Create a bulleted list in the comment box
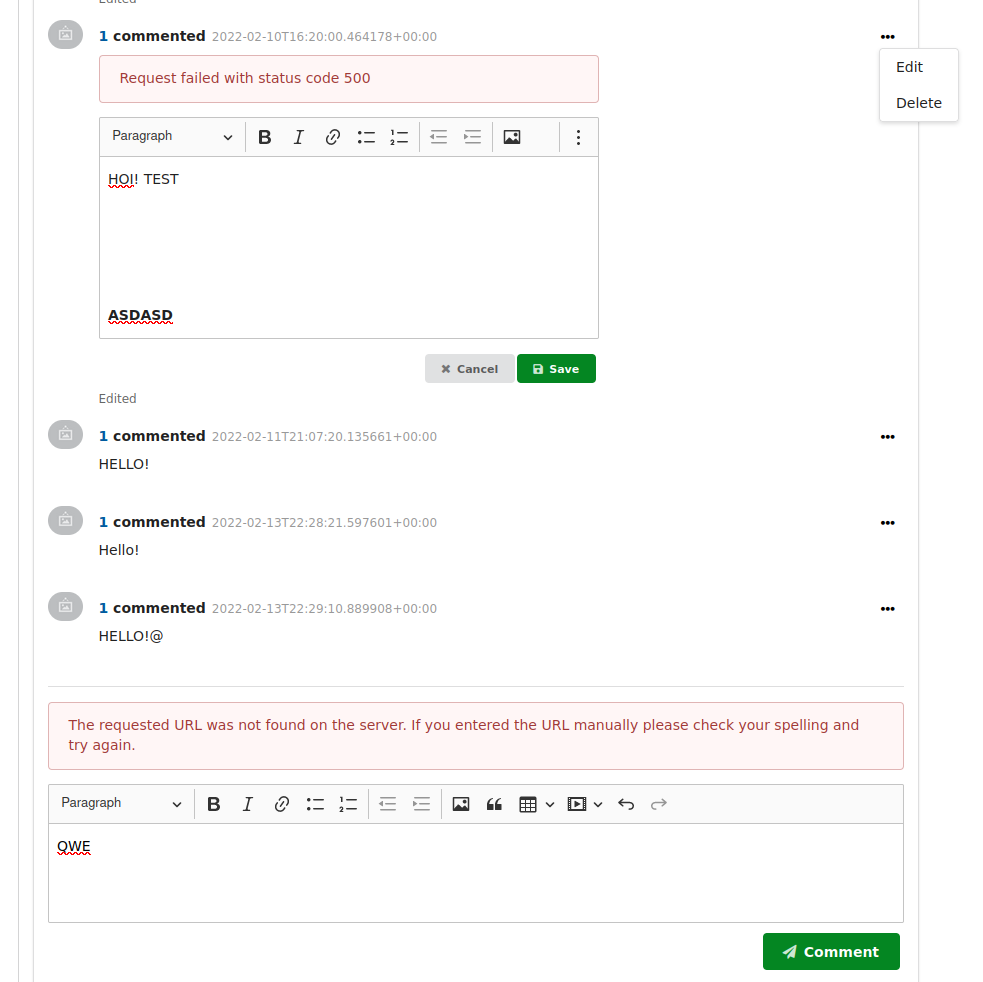The width and height of the screenshot is (983, 982). point(315,803)
